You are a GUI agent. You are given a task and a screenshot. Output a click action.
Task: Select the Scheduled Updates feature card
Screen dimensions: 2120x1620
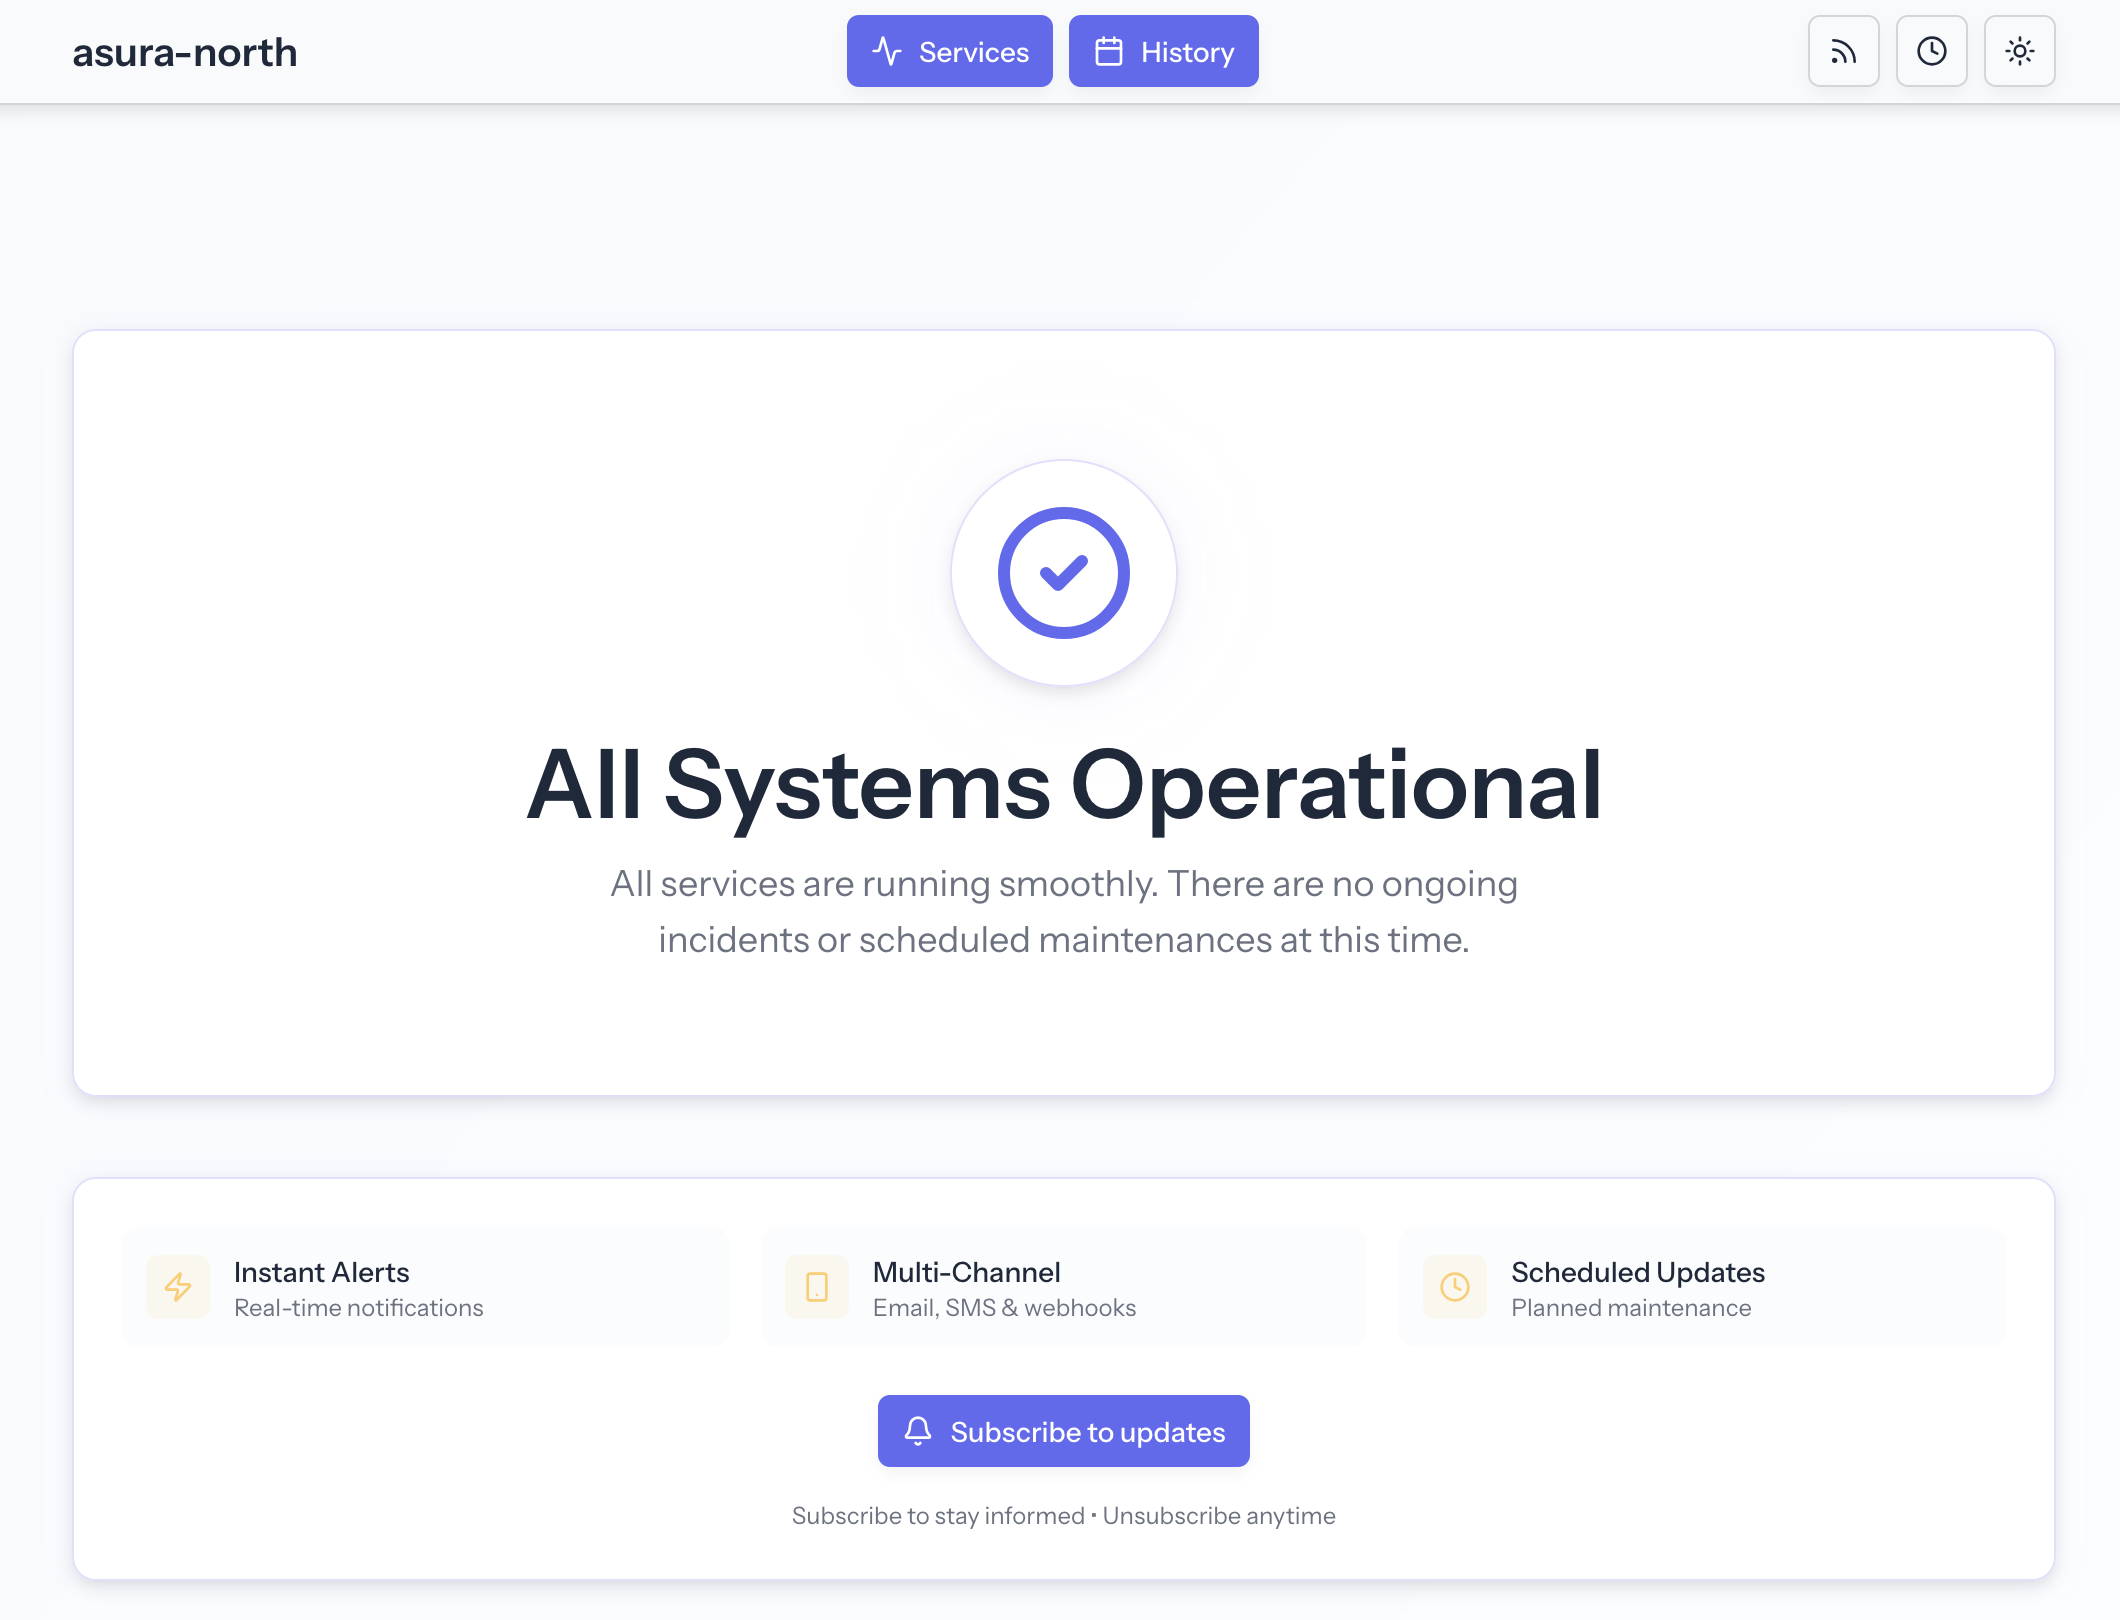(1701, 1287)
